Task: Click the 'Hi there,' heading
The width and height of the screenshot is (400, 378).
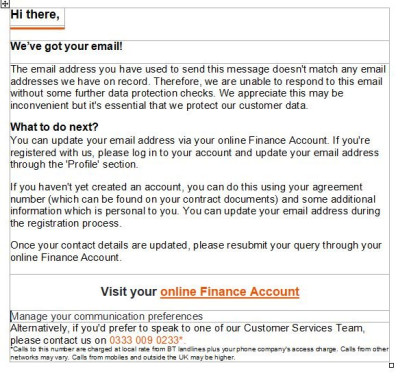Action: [35, 14]
